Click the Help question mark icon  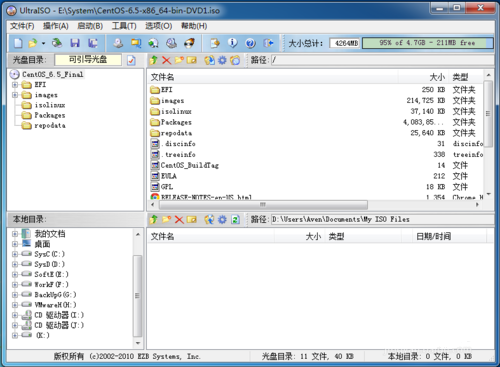[x=250, y=43]
